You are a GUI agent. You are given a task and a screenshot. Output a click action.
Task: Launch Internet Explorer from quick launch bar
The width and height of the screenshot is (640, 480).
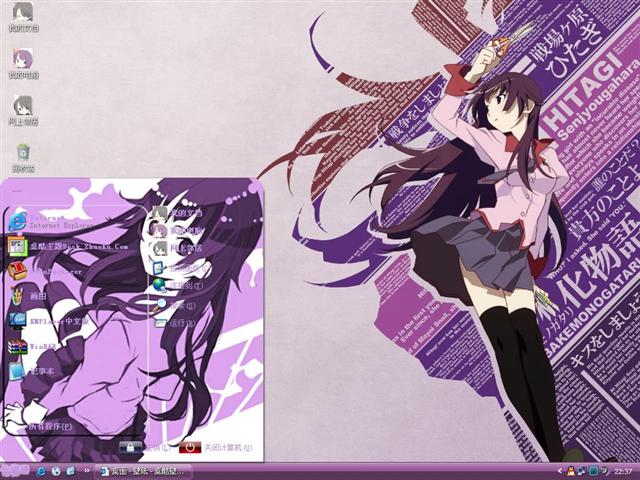tap(41, 471)
